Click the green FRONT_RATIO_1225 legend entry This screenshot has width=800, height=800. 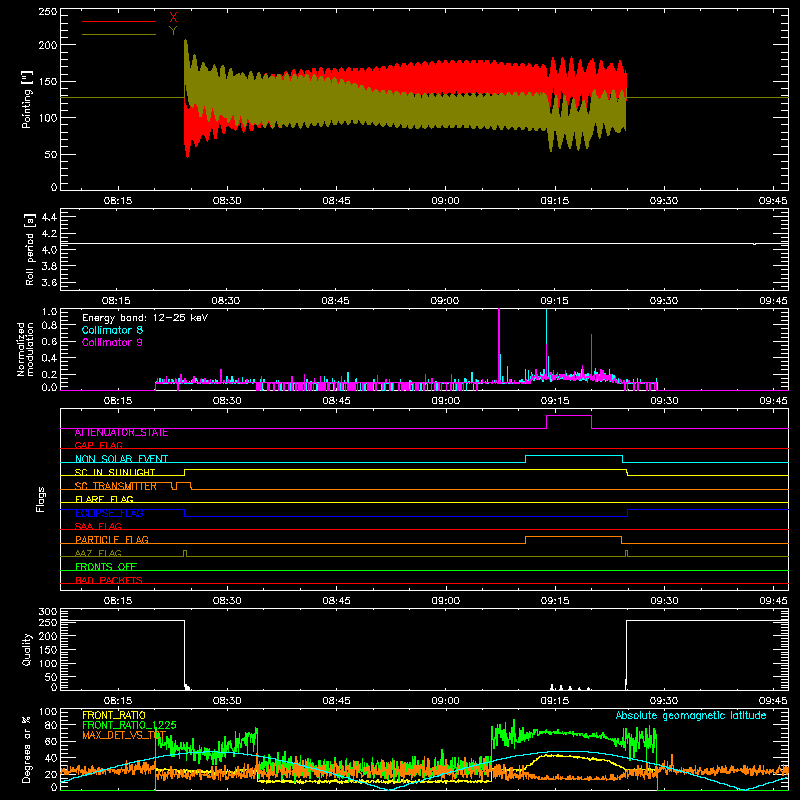coord(129,725)
